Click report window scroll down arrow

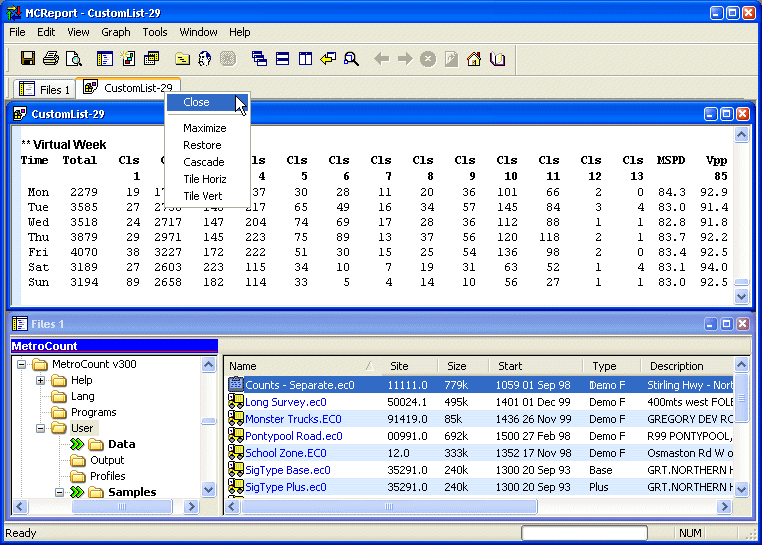point(741,296)
